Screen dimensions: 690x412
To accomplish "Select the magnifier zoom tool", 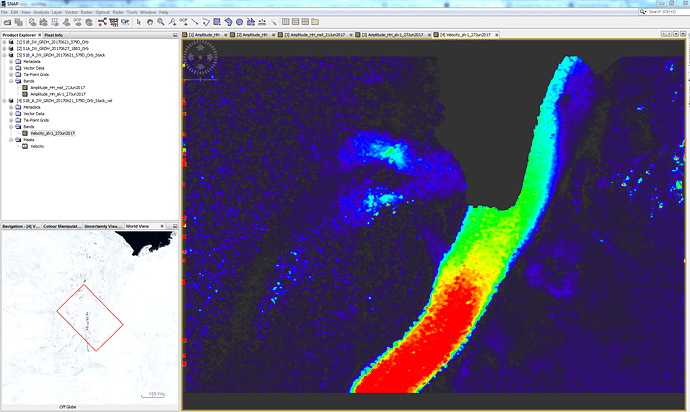I will point(161,22).
